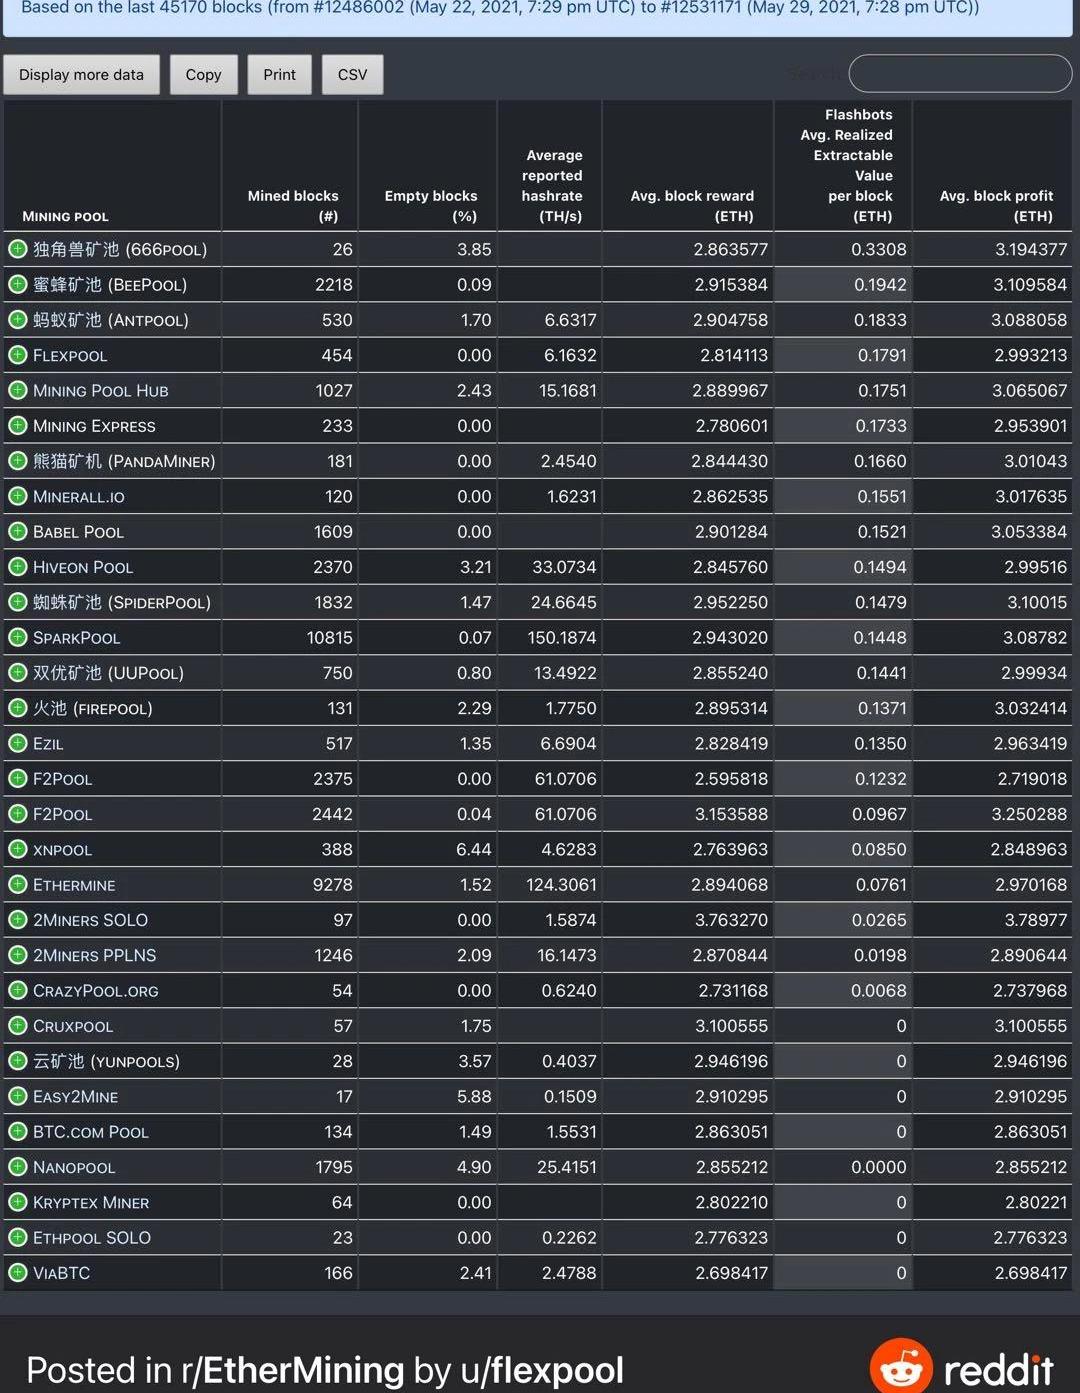The image size is (1080, 1393).
Task: Click the plus icon for BTC.com Pool
Action: (18, 1131)
